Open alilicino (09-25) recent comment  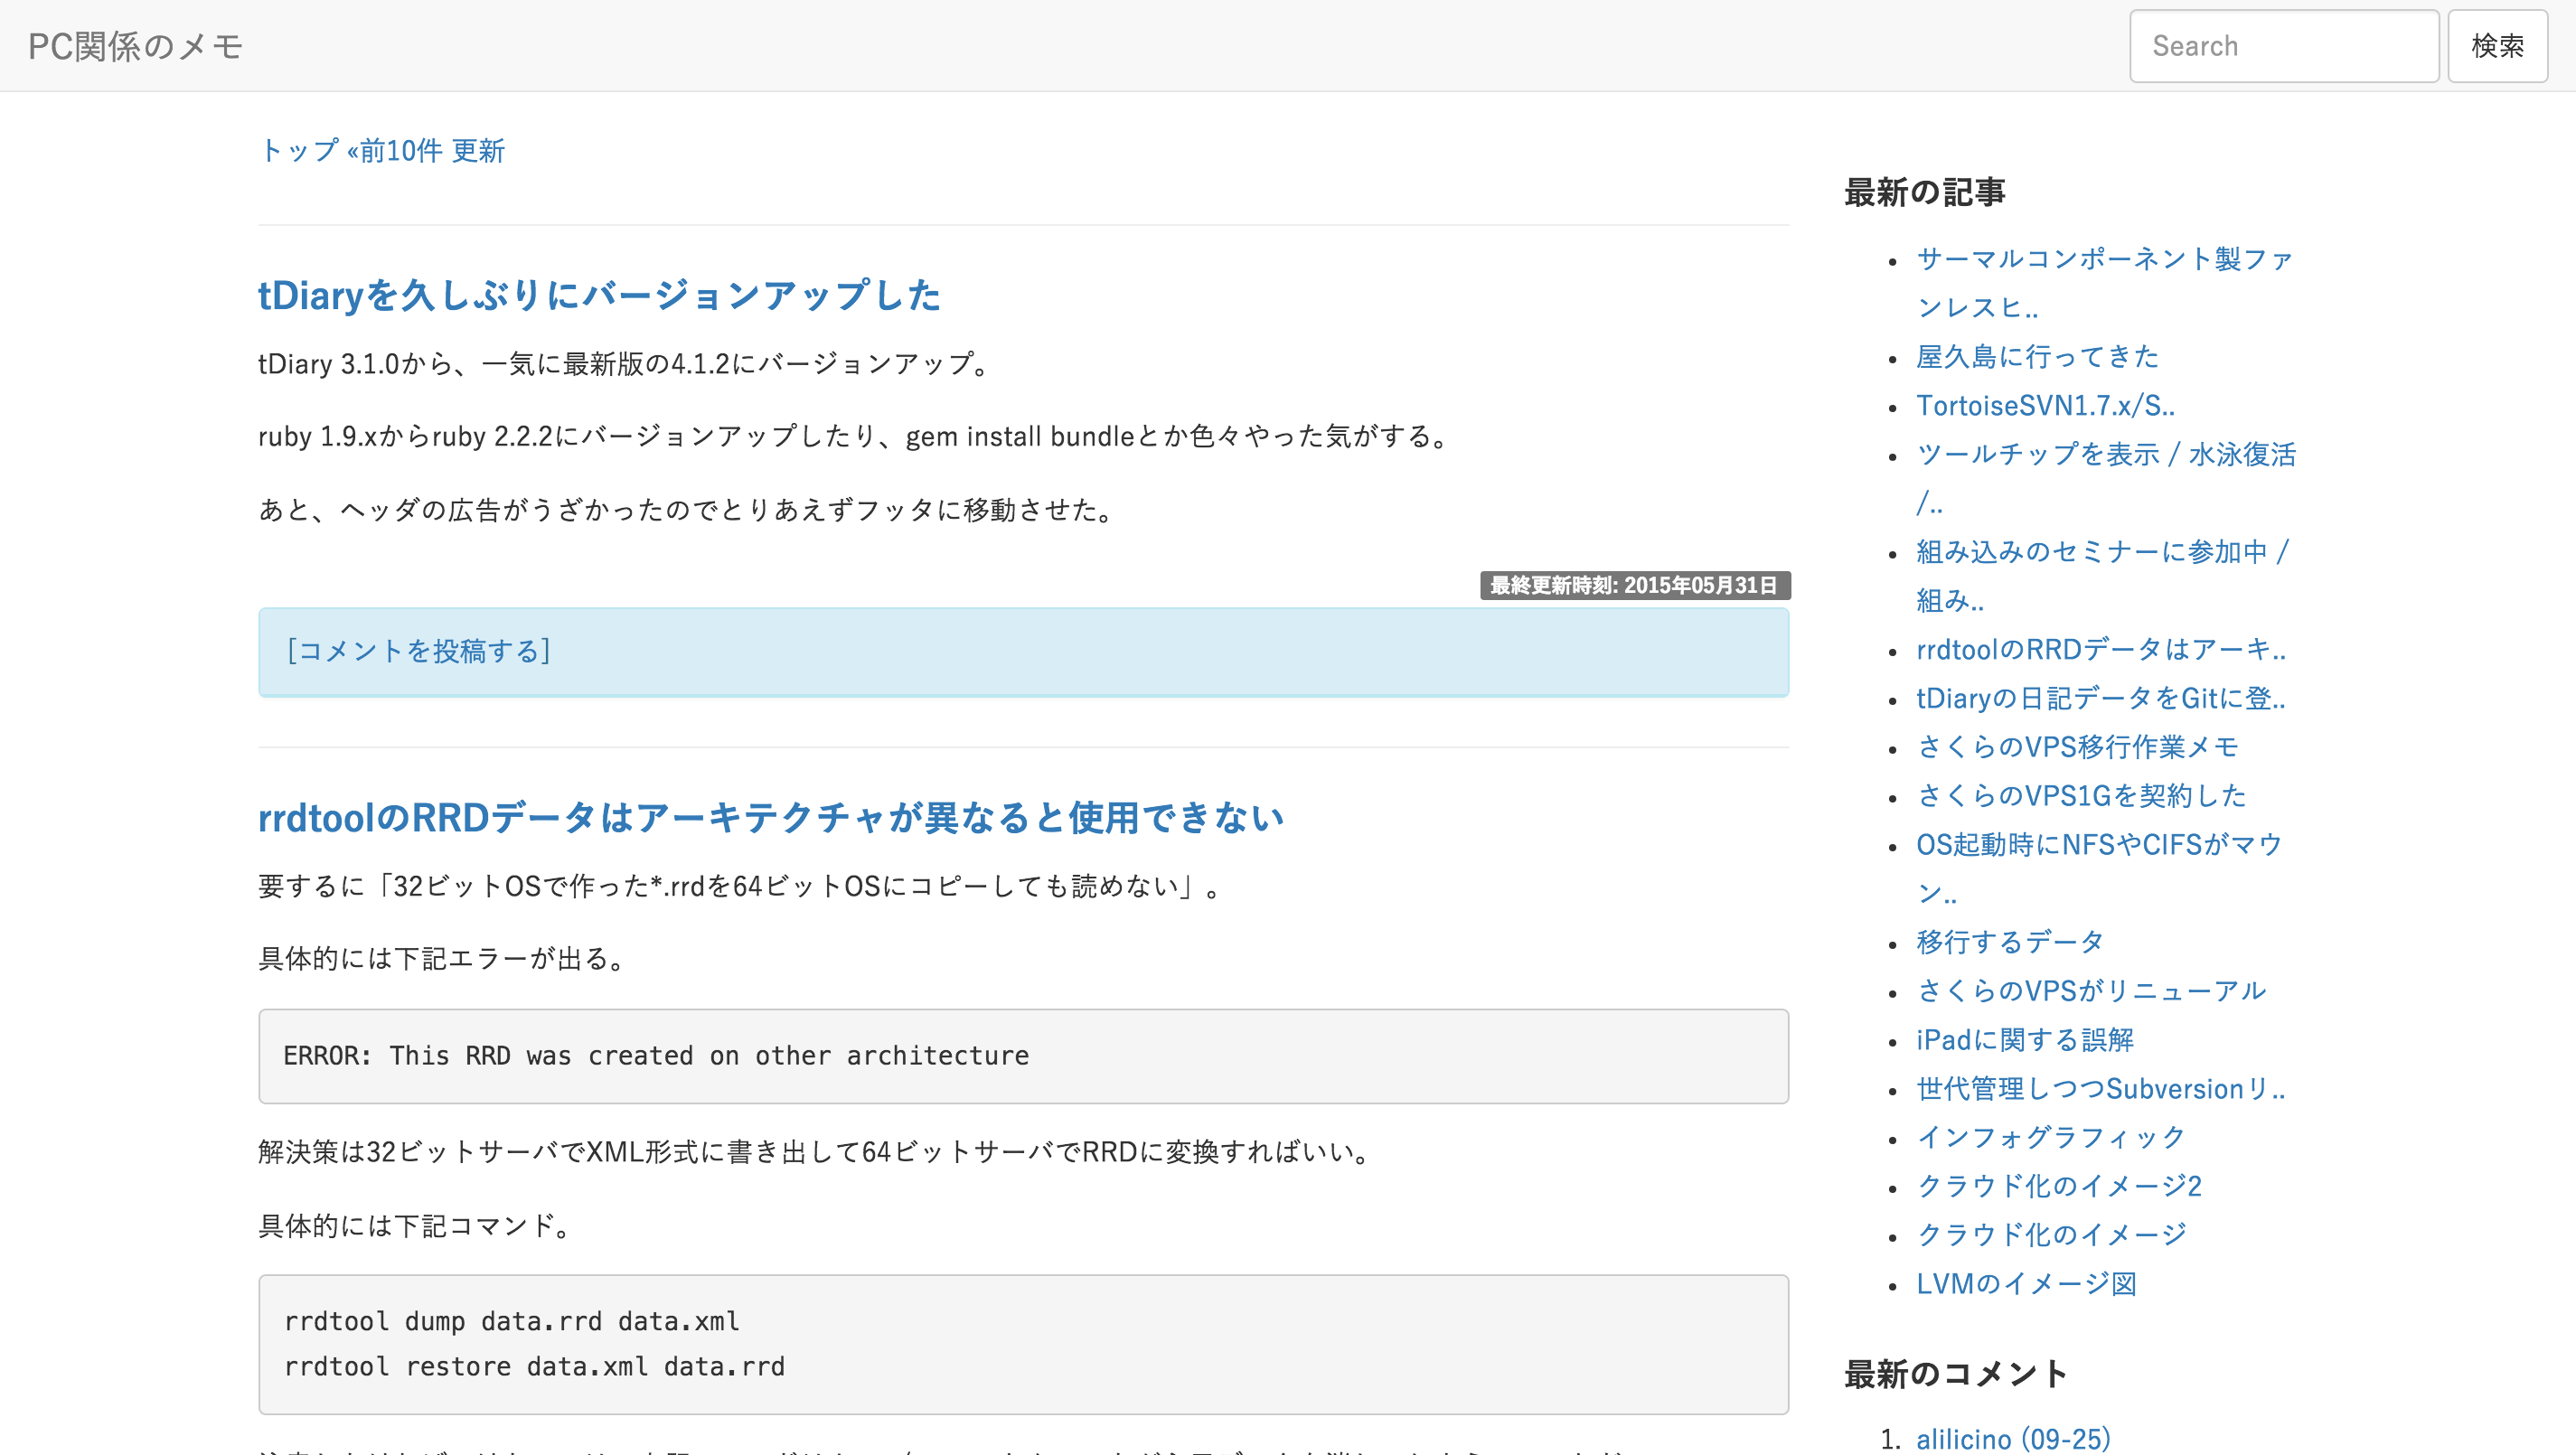2013,1438
